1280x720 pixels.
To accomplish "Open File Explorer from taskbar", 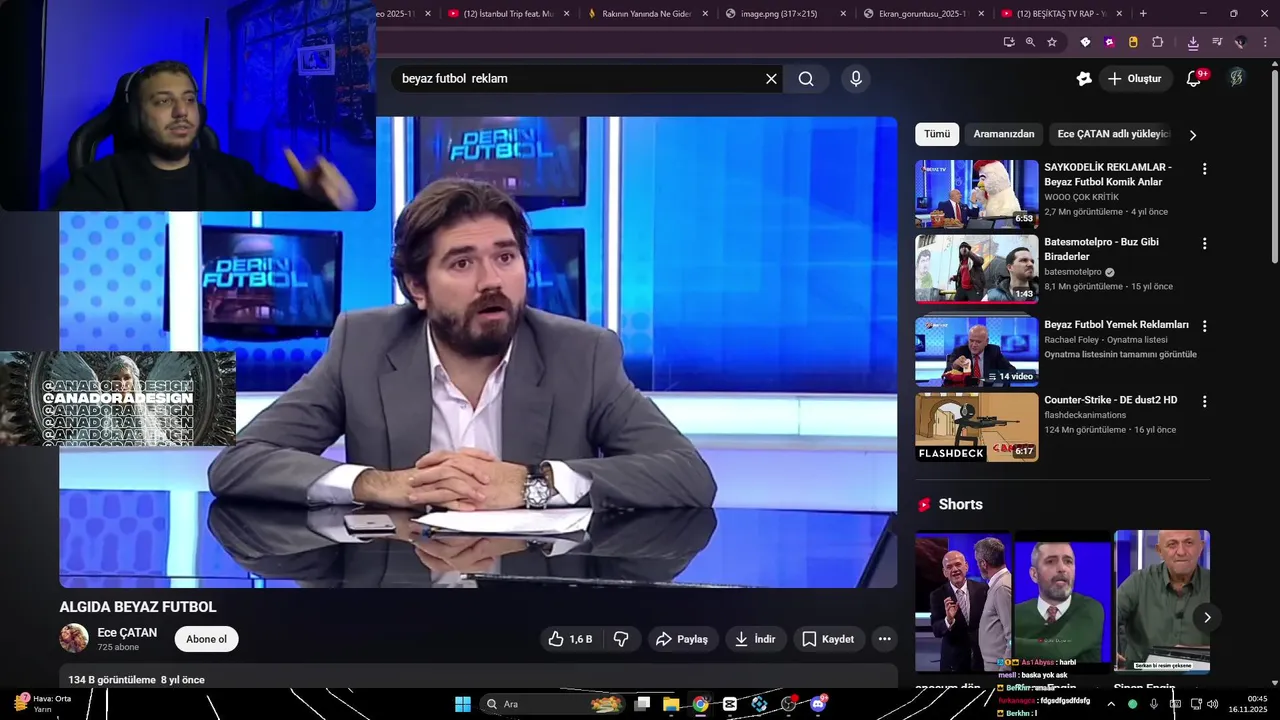I will coord(671,704).
